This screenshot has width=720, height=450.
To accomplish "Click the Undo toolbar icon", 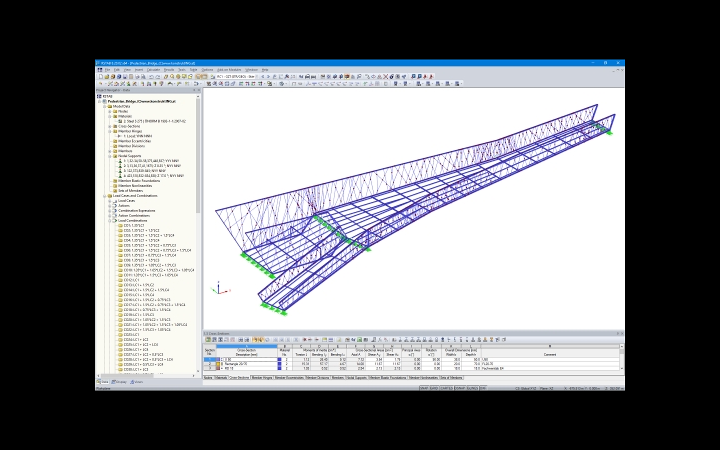I will click(151, 77).
